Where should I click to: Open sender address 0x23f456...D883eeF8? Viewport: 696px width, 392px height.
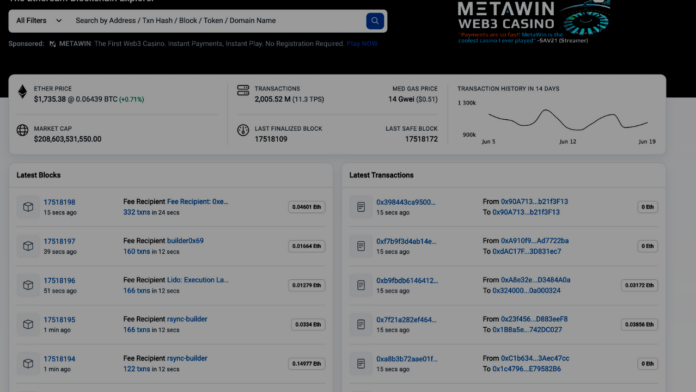(x=534, y=319)
